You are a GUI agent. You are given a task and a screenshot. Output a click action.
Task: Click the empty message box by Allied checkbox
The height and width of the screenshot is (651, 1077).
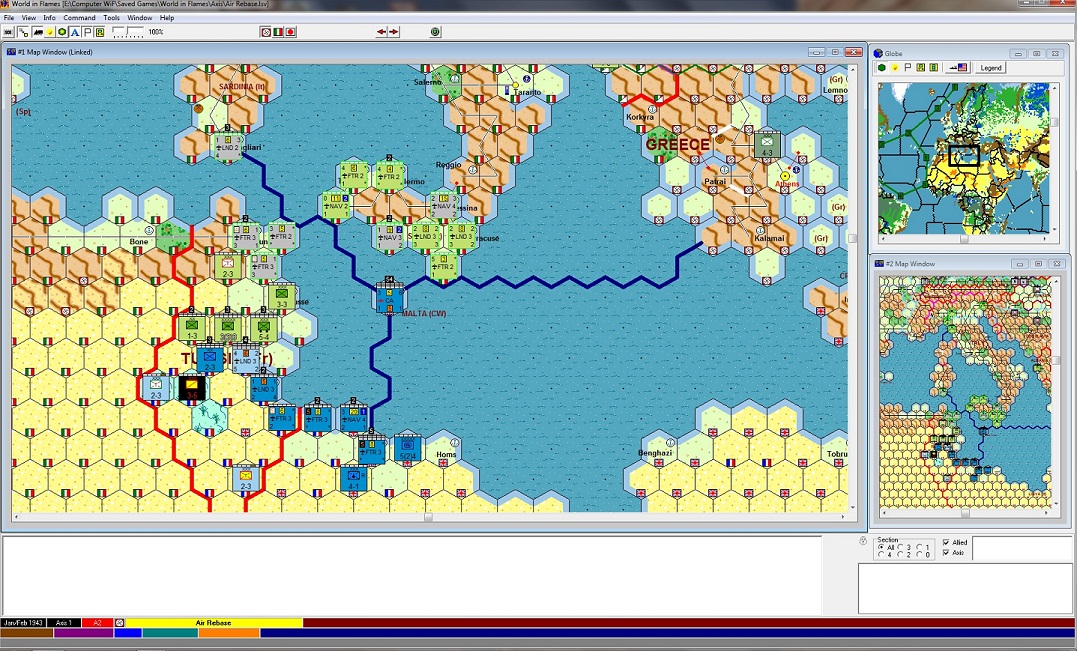tap(1022, 549)
